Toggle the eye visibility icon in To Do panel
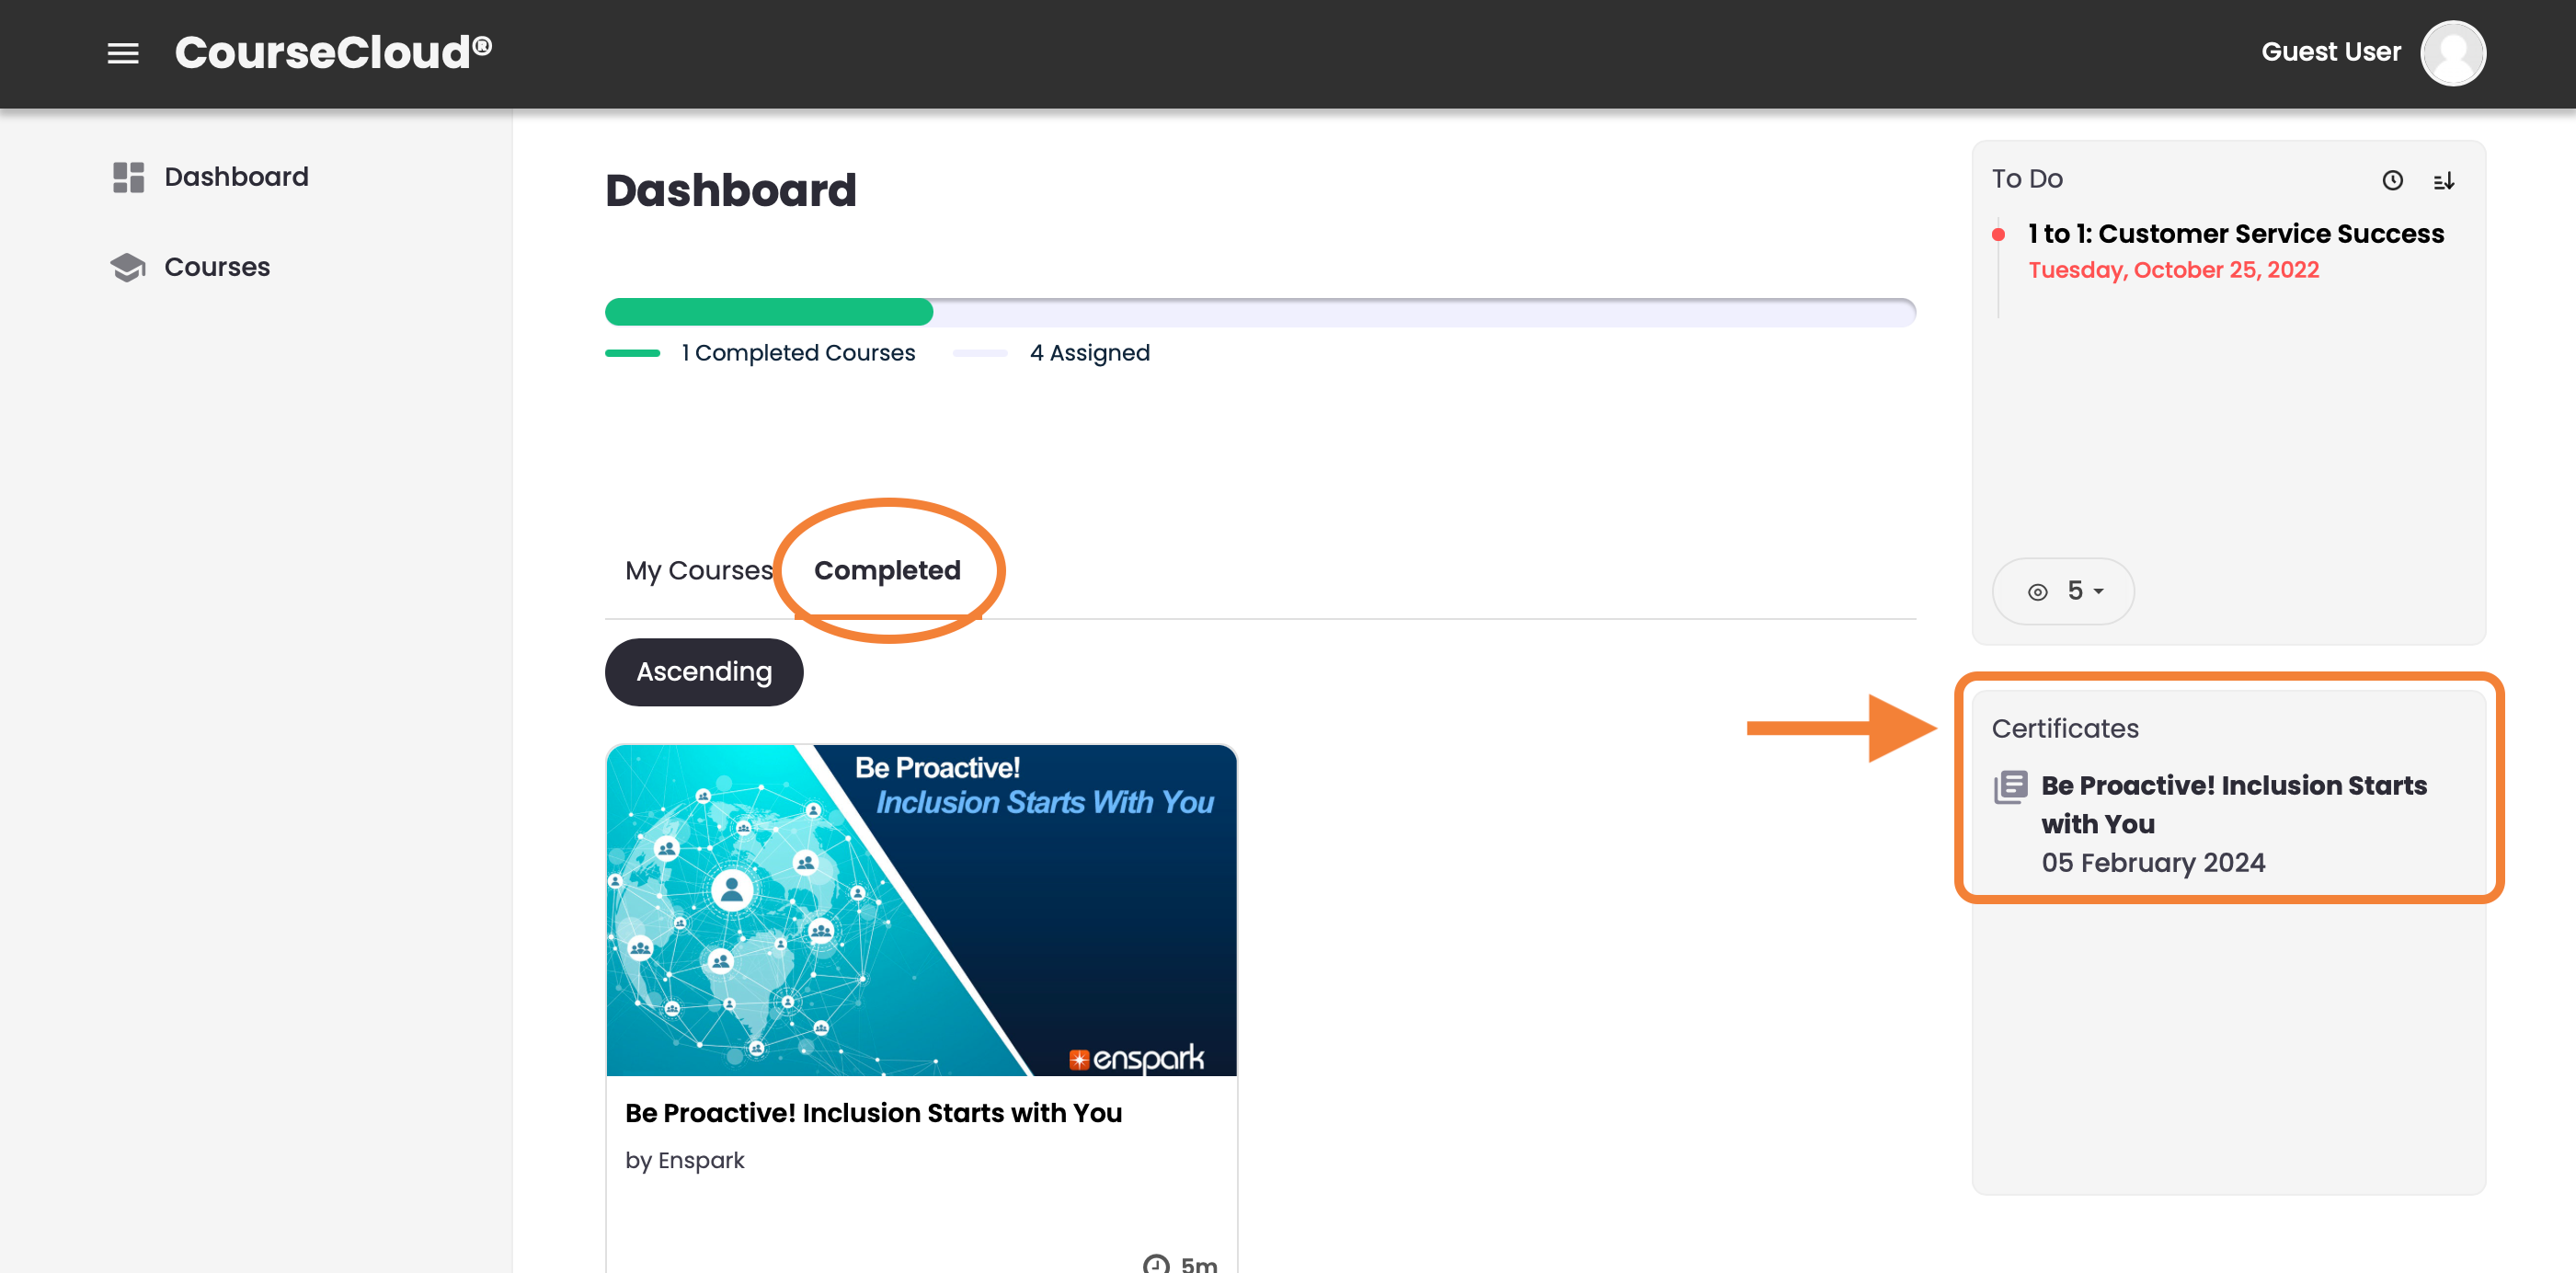Screen dimensions: 2576x1273 2037,591
